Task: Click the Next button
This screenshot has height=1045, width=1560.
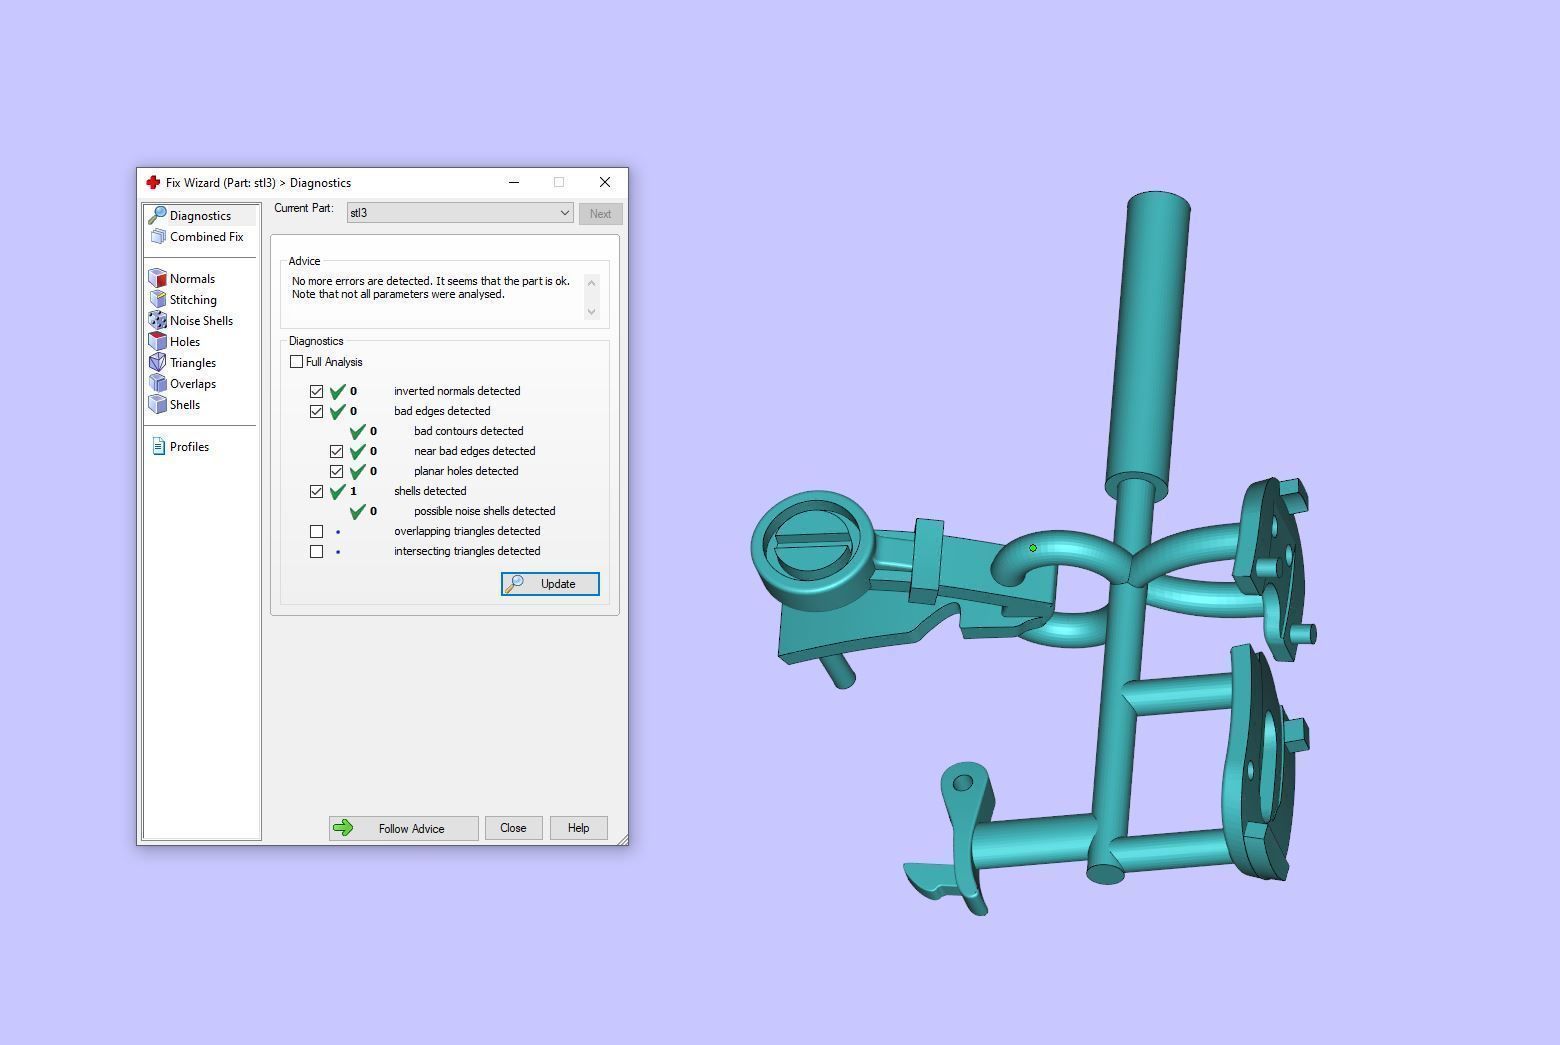Action: (x=600, y=214)
